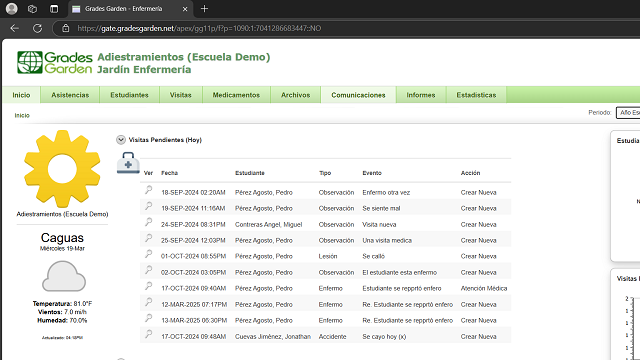Click Crear Nueva for 19-SEP-2024 visit
640x360 pixels.
click(x=478, y=208)
